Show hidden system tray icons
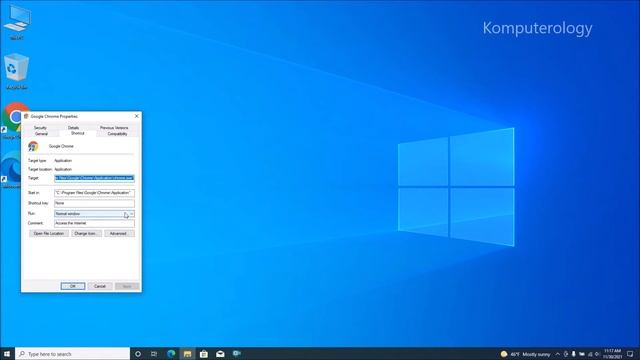640x360 pixels. [557, 354]
